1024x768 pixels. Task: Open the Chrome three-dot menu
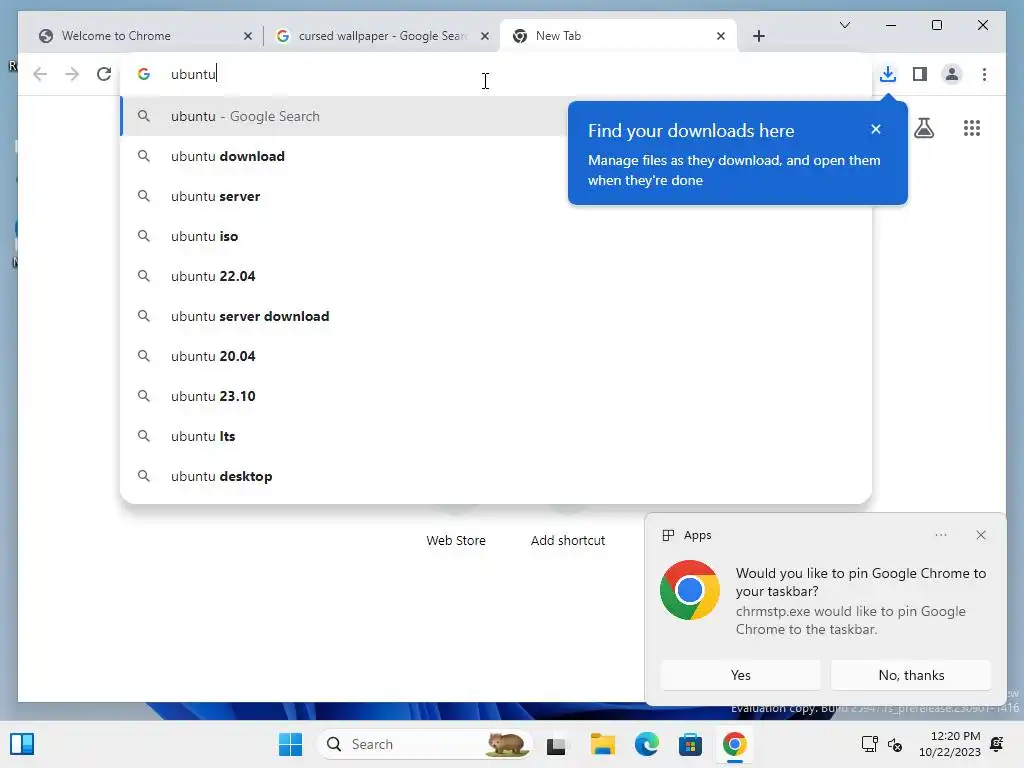(x=984, y=74)
